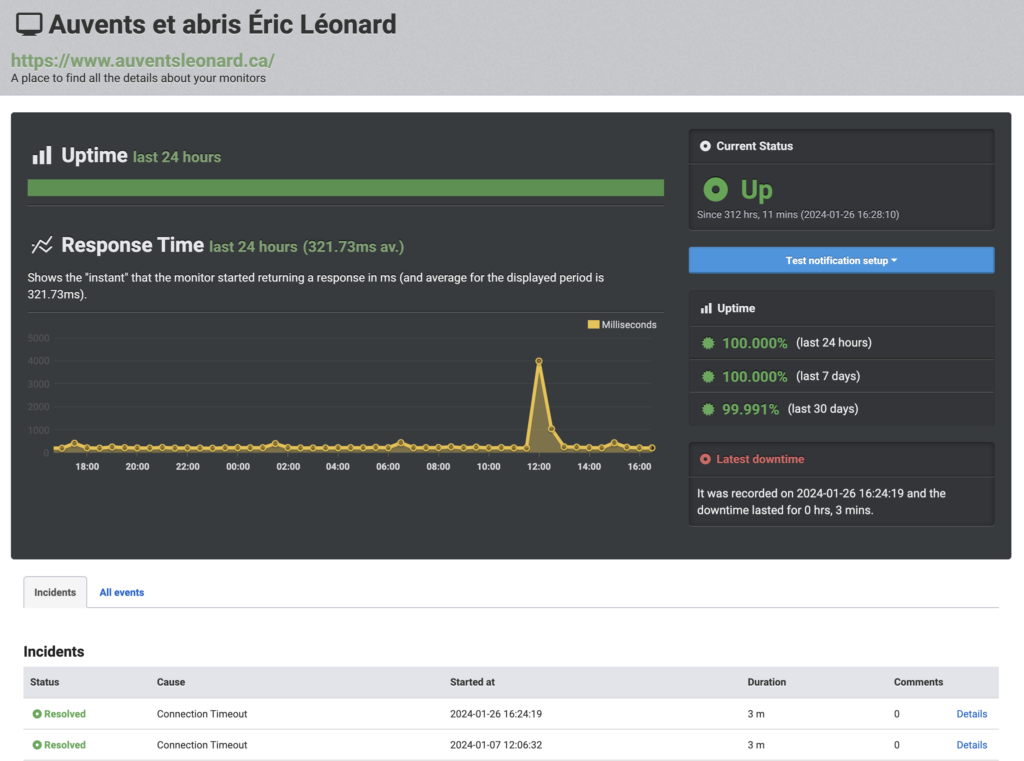Click the Response Time line chart icon
The image size is (1024, 761).
tap(42, 246)
